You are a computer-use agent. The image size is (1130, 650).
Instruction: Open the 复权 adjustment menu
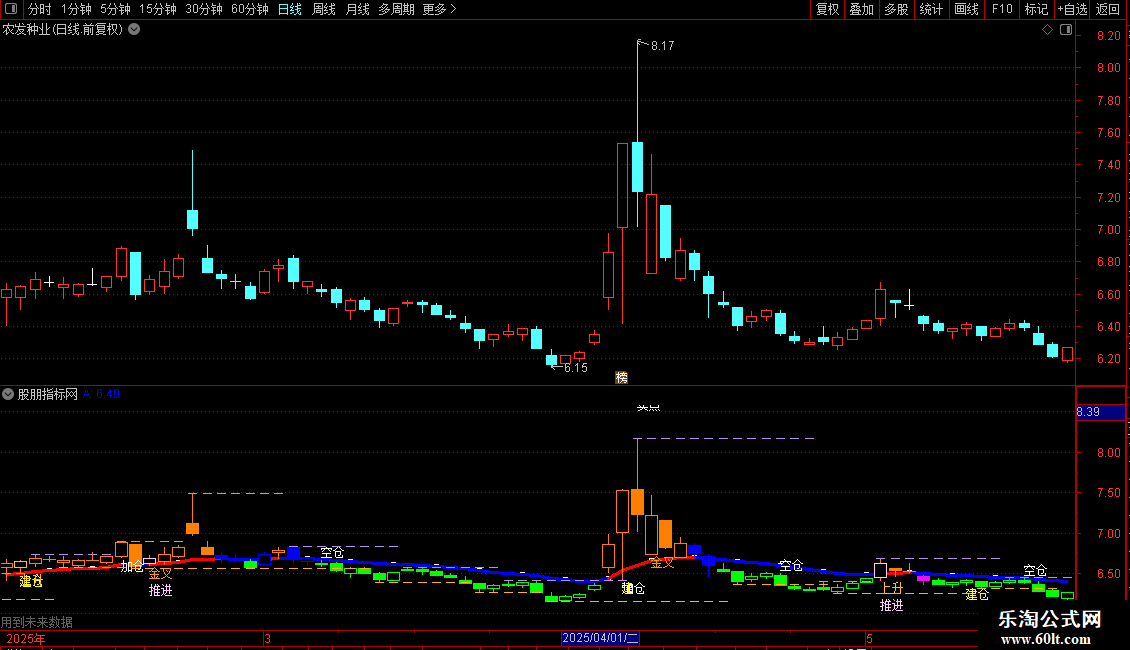(827, 9)
